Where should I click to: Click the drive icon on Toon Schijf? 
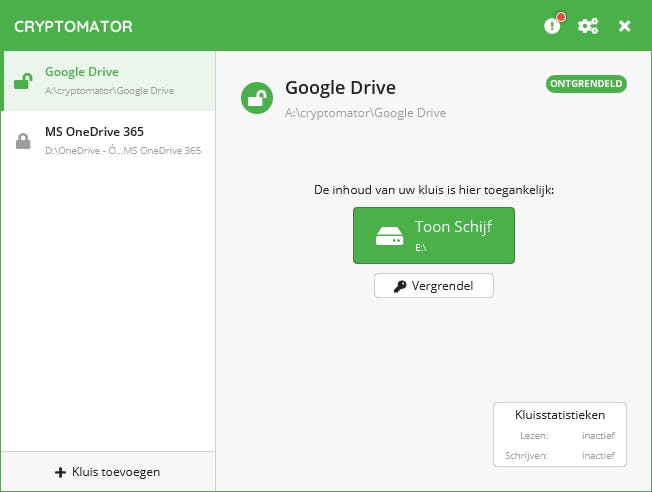click(x=390, y=236)
